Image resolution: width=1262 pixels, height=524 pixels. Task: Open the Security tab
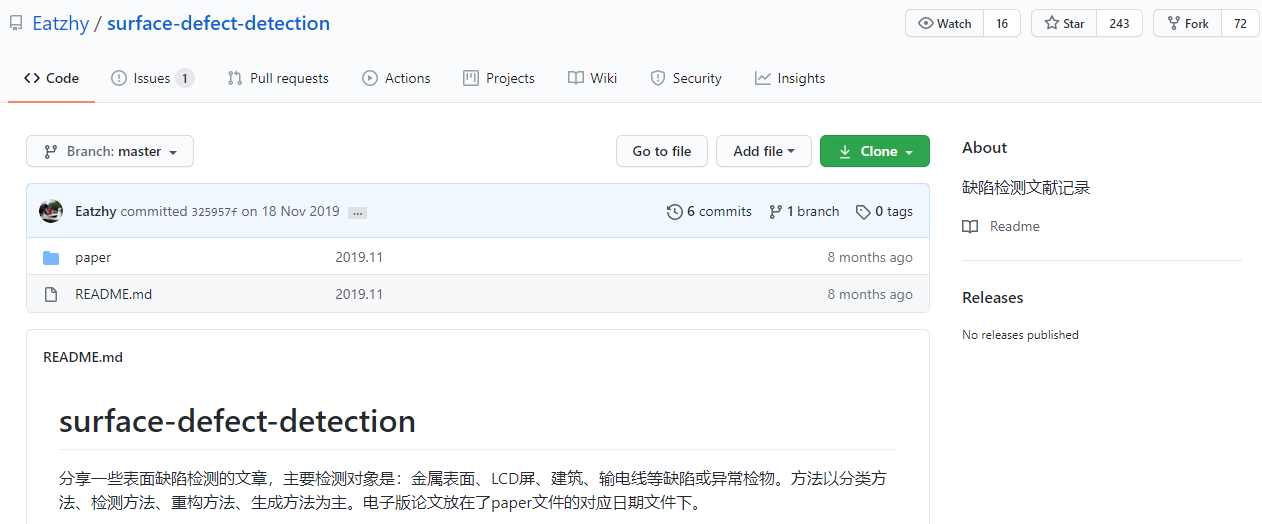686,78
